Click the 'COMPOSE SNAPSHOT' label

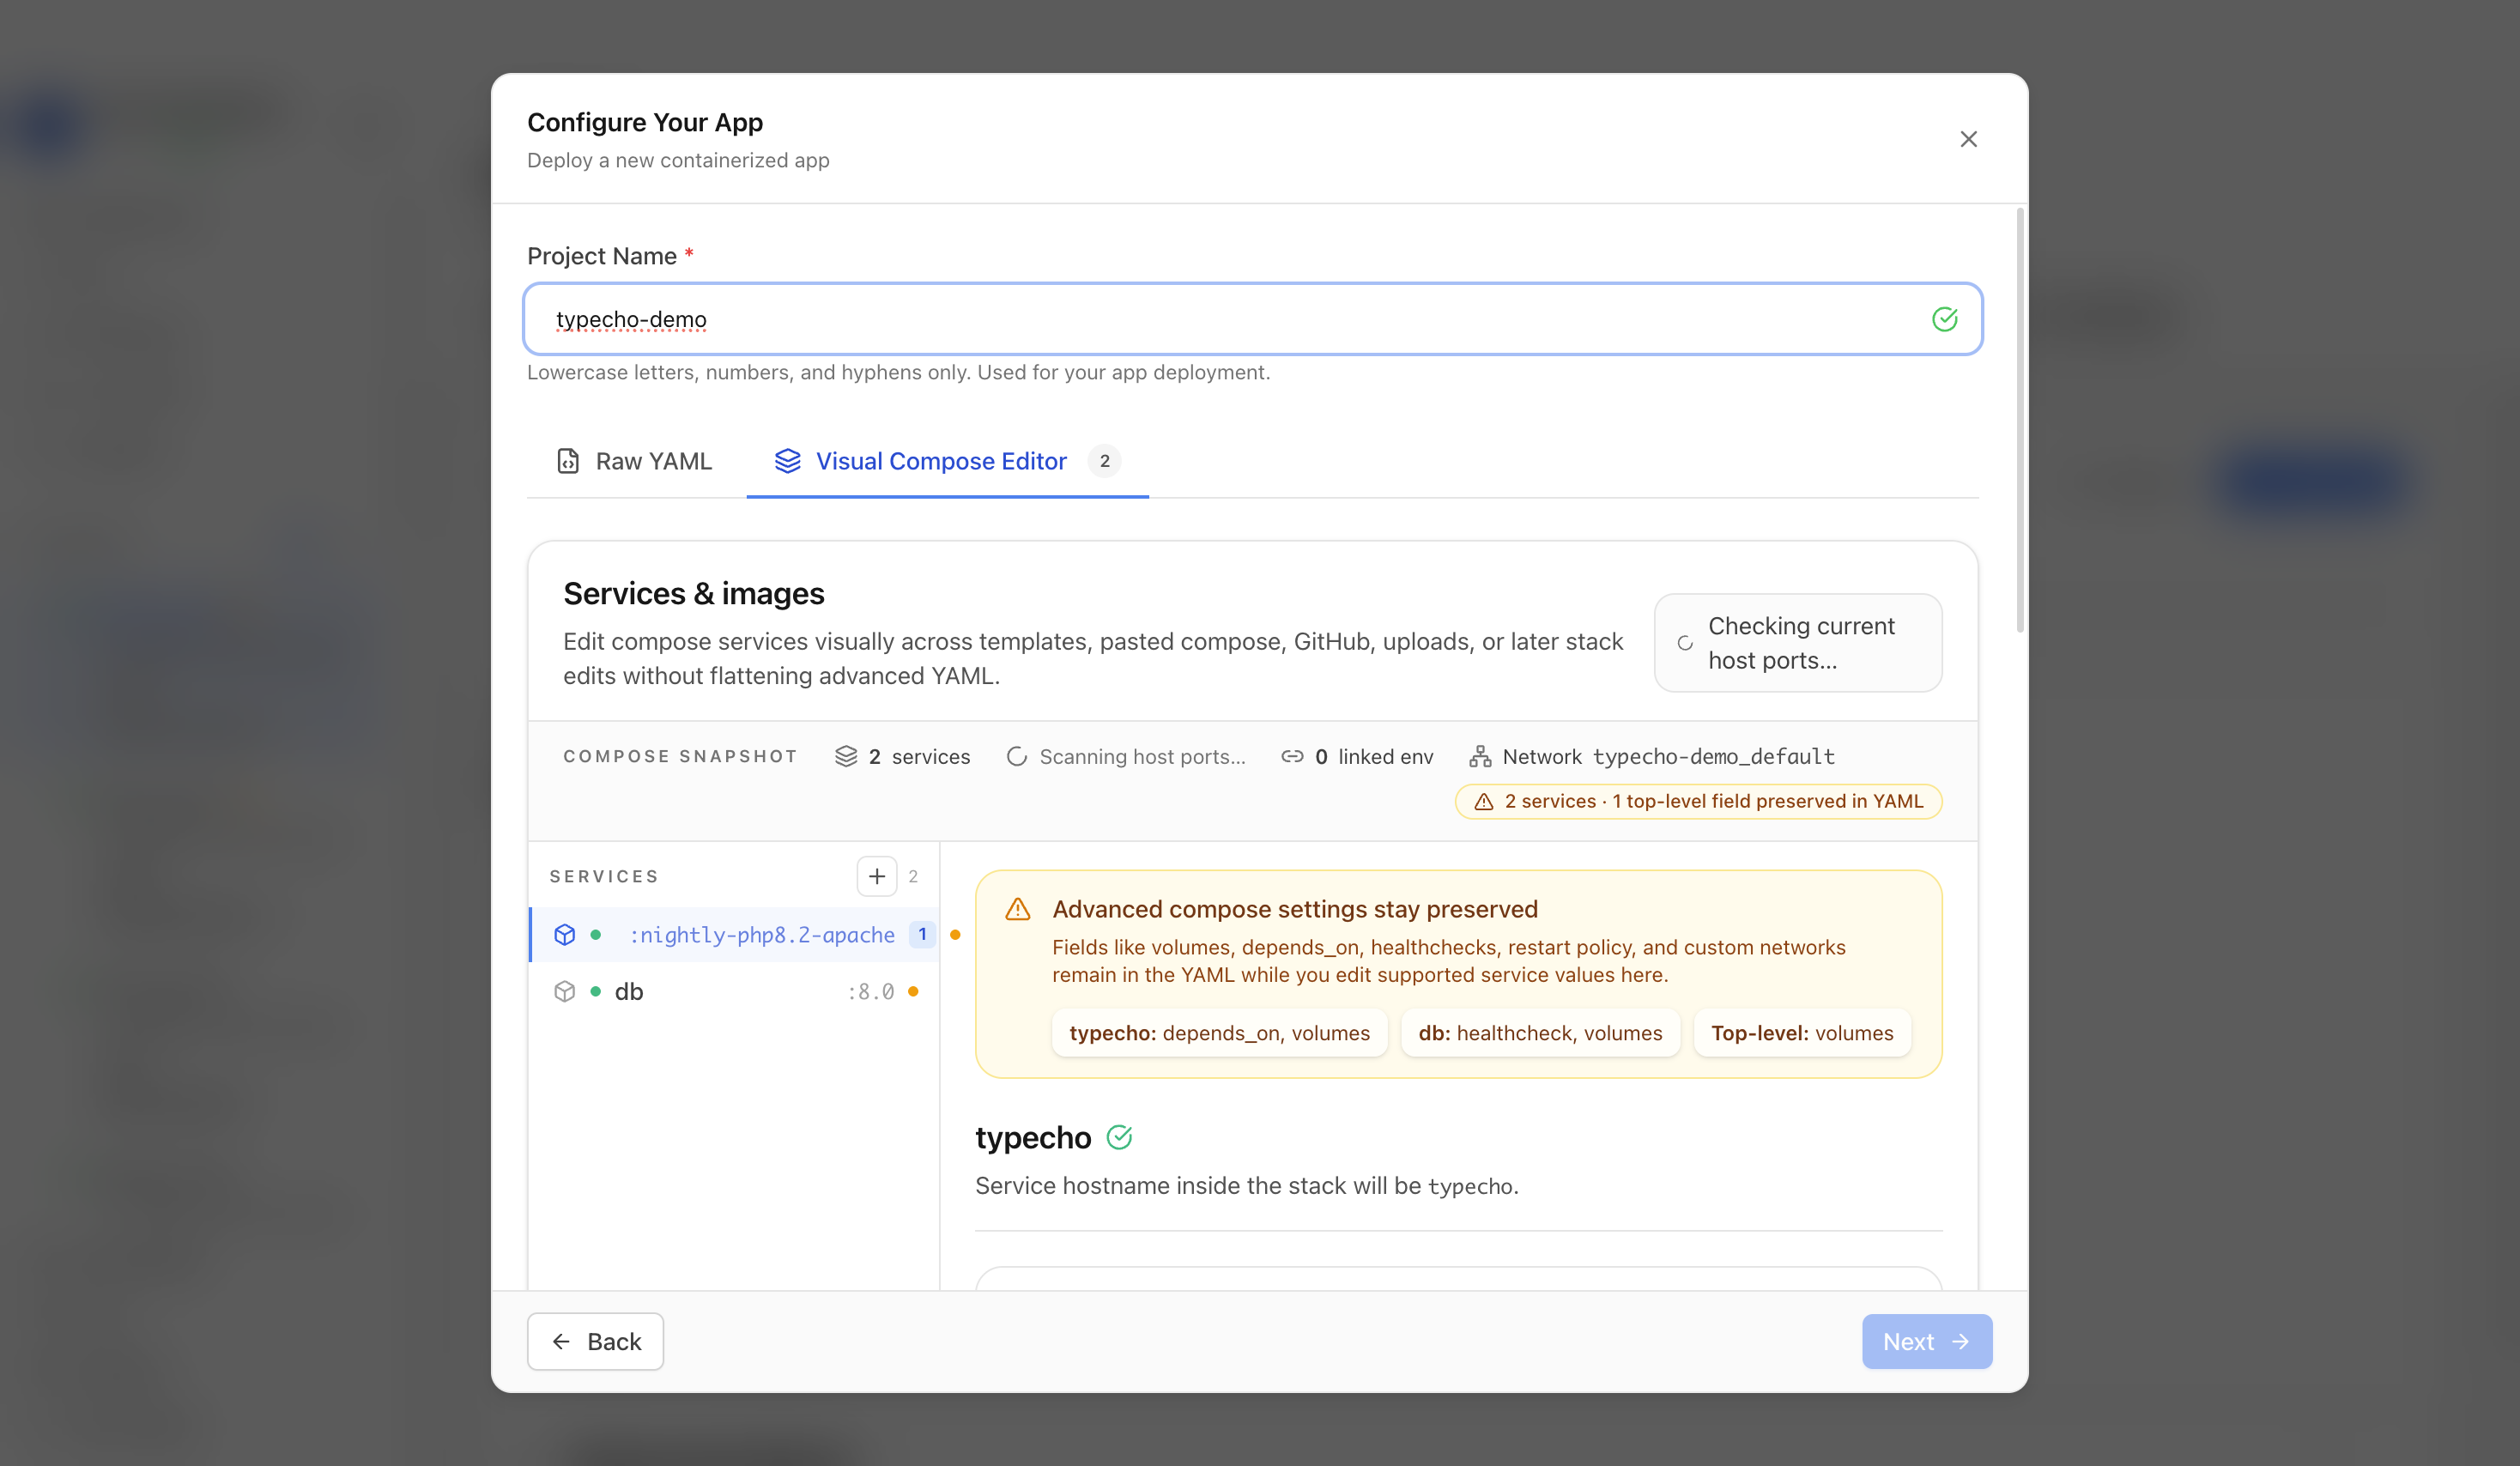point(680,756)
